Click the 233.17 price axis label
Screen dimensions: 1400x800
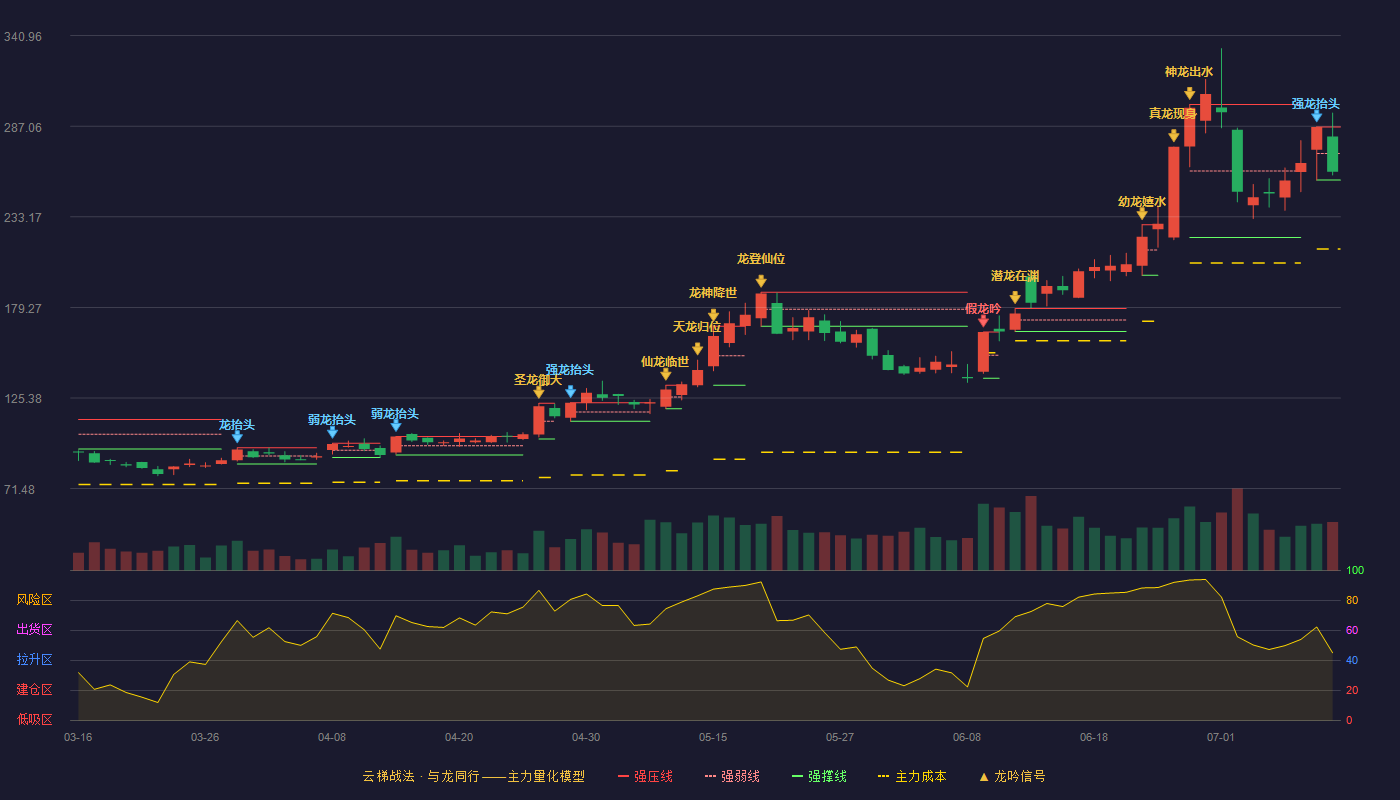[x=23, y=218]
